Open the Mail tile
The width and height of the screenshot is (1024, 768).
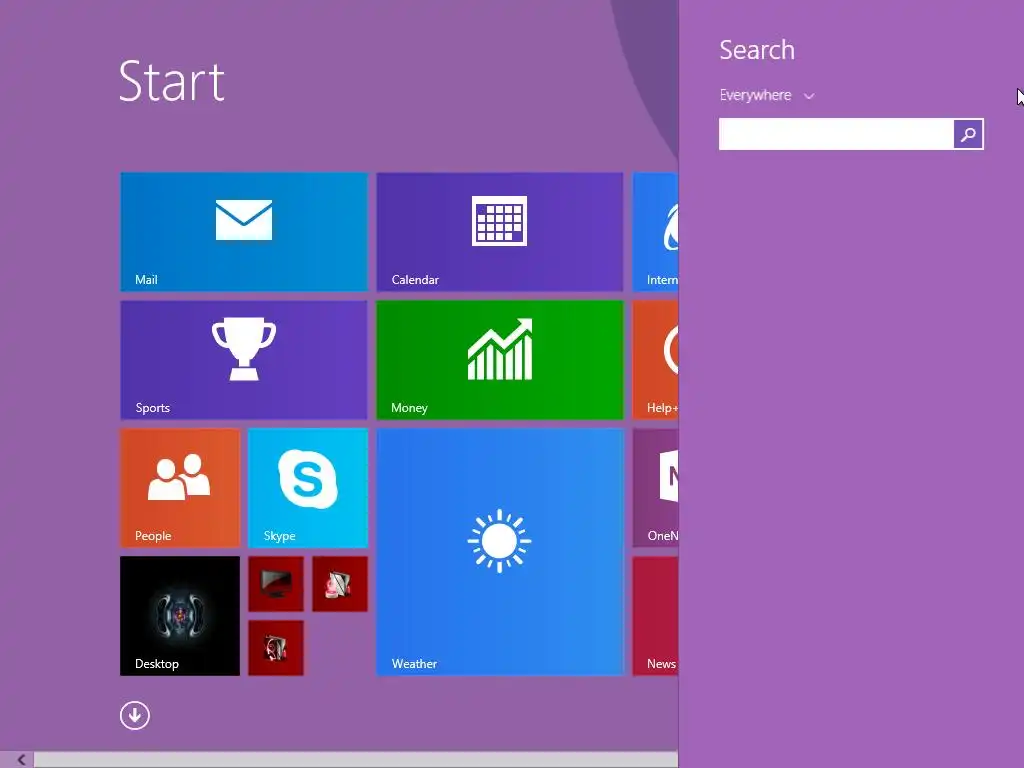tap(244, 232)
